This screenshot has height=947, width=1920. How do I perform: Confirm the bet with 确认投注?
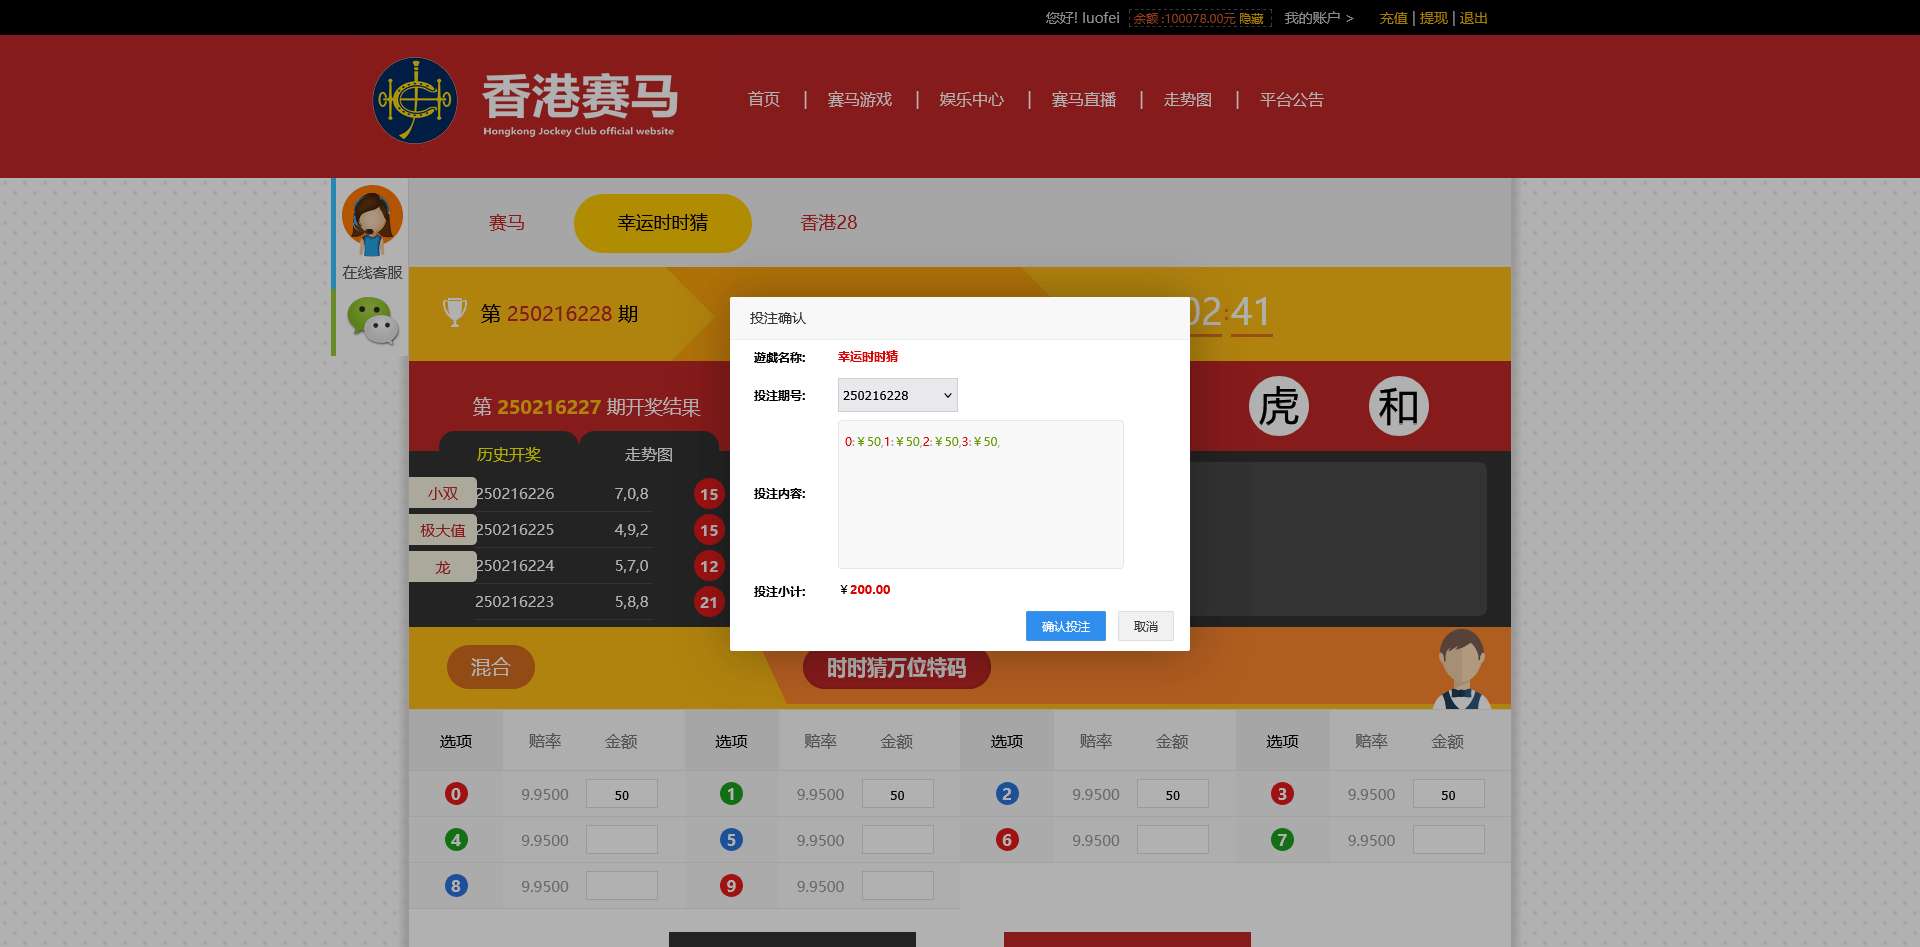(x=1065, y=626)
